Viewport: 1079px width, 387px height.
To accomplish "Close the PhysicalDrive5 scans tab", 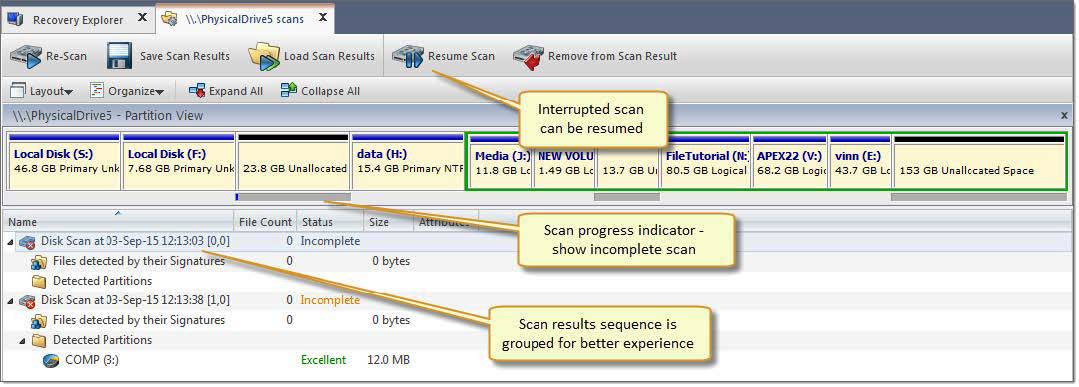I will (322, 17).
